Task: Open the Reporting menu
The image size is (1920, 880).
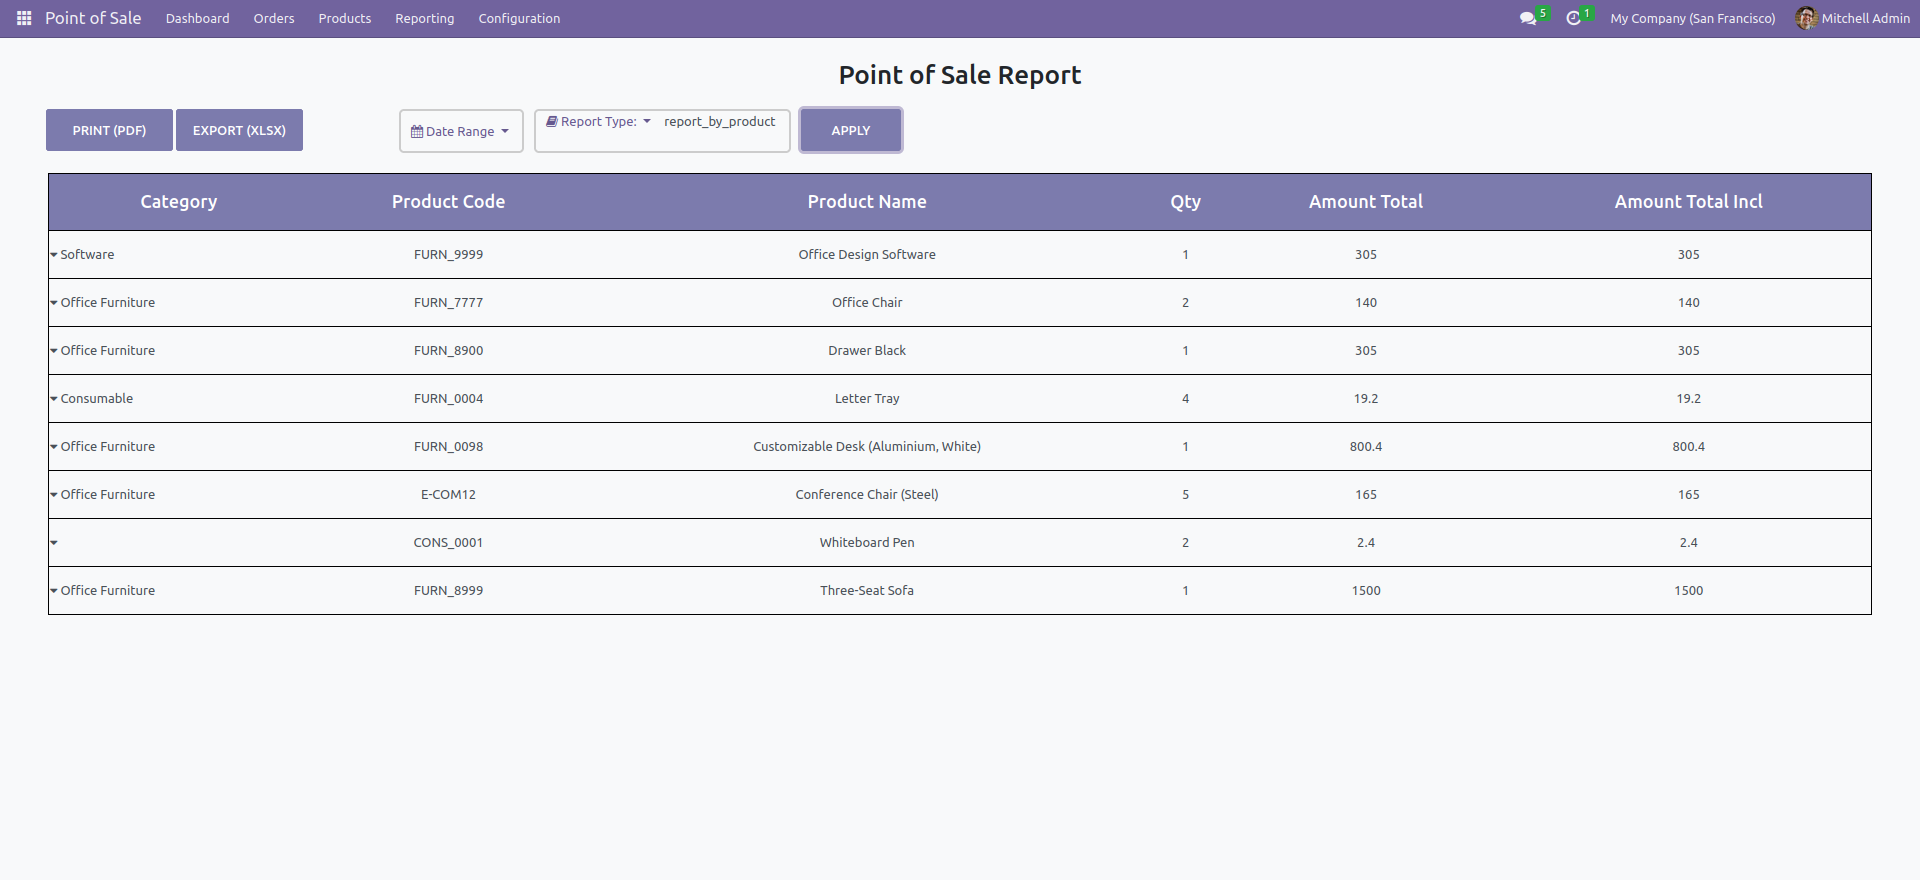Action: pos(424,19)
